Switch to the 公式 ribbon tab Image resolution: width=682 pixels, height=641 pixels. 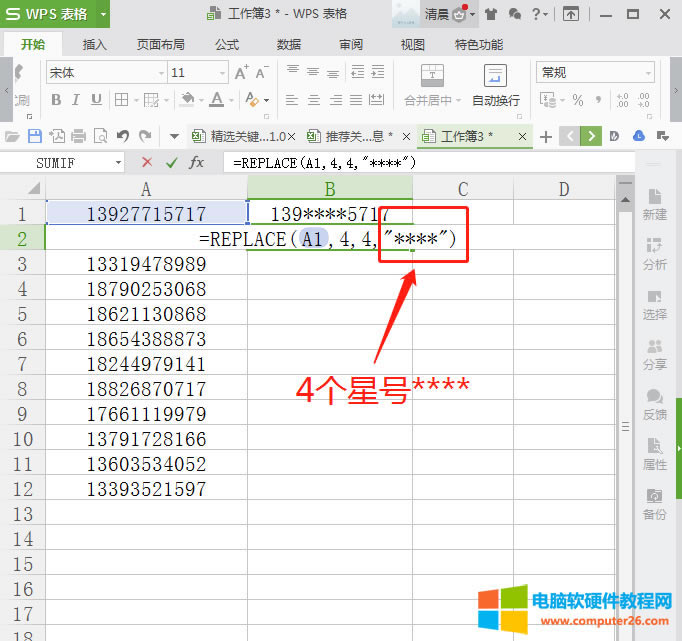click(x=227, y=45)
